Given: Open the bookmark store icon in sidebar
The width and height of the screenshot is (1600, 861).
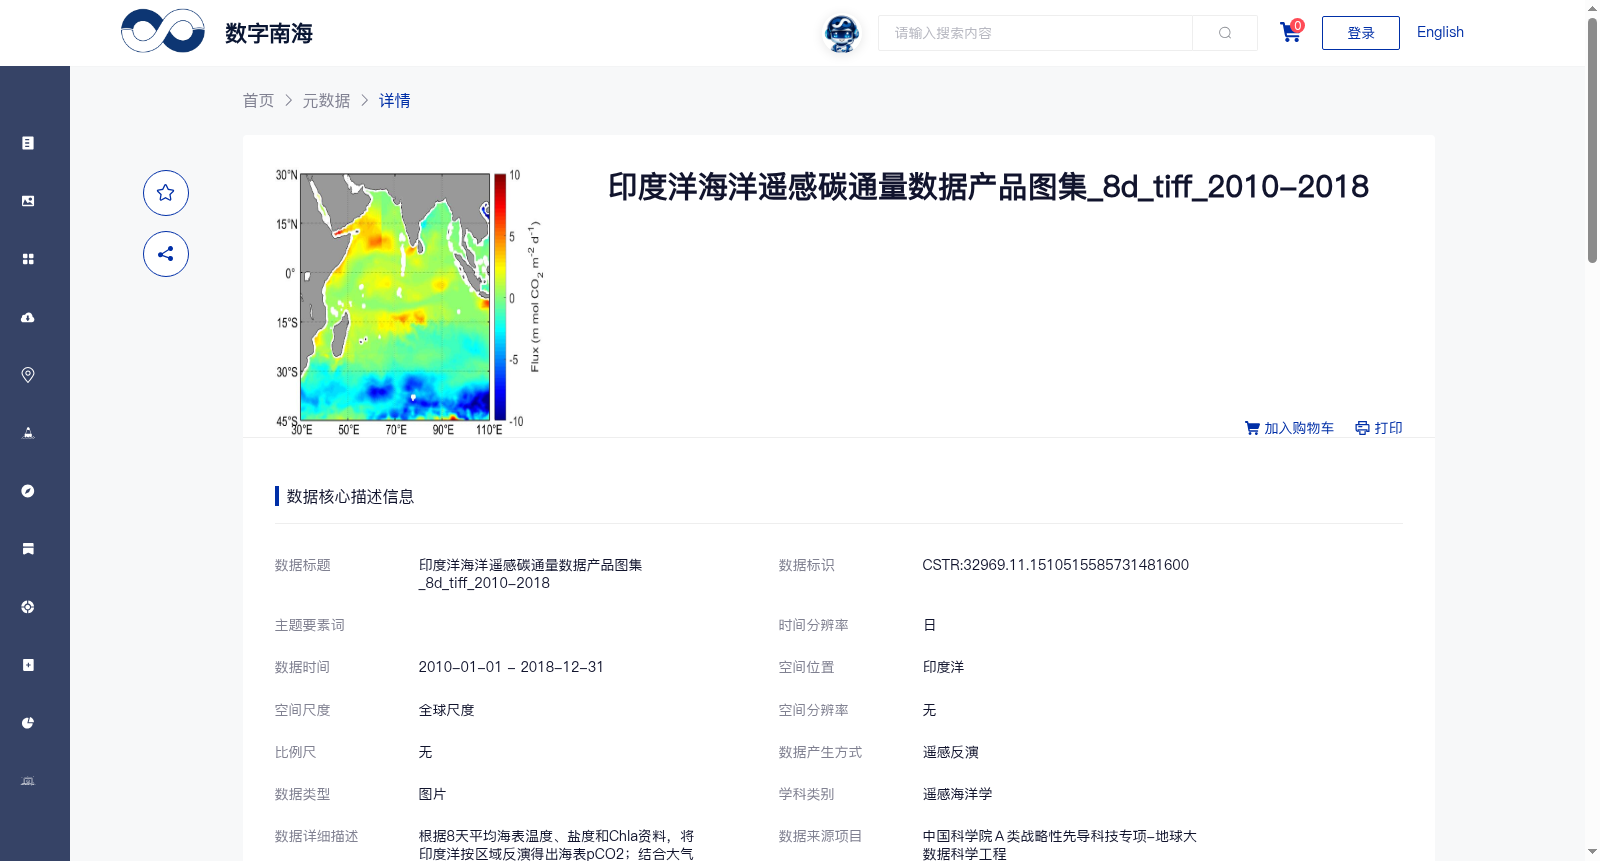Looking at the screenshot, I should tap(28, 549).
